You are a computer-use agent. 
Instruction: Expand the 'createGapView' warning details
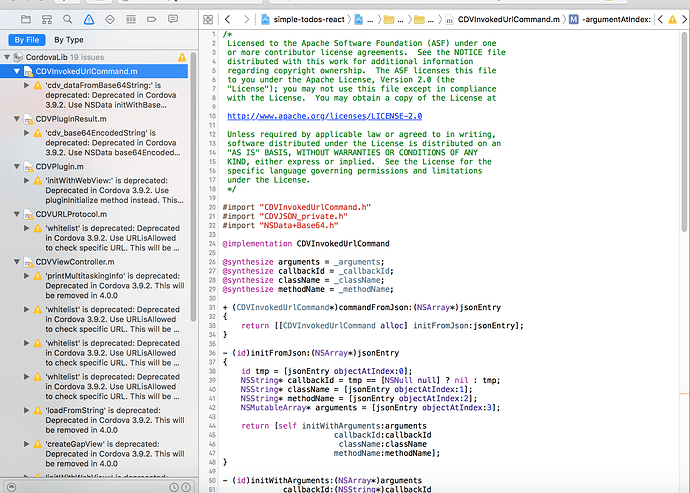(26, 444)
